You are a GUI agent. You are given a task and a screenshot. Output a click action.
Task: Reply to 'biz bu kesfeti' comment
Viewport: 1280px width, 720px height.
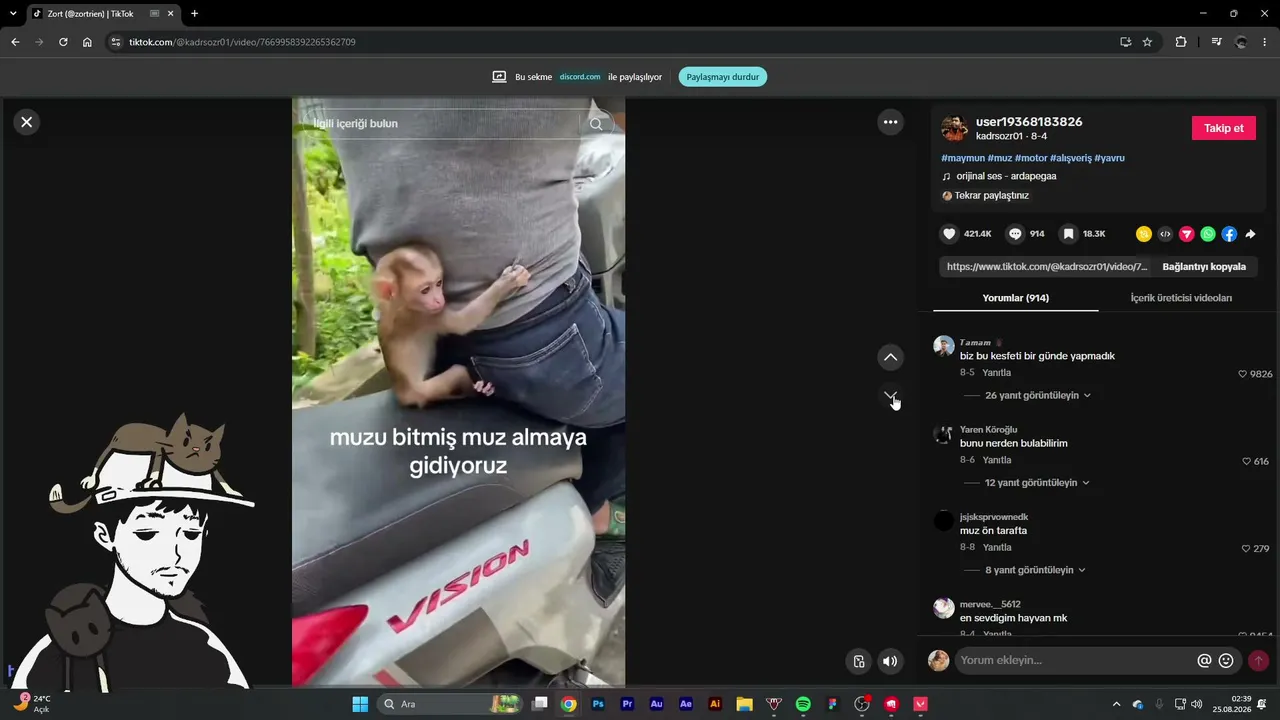(997, 373)
